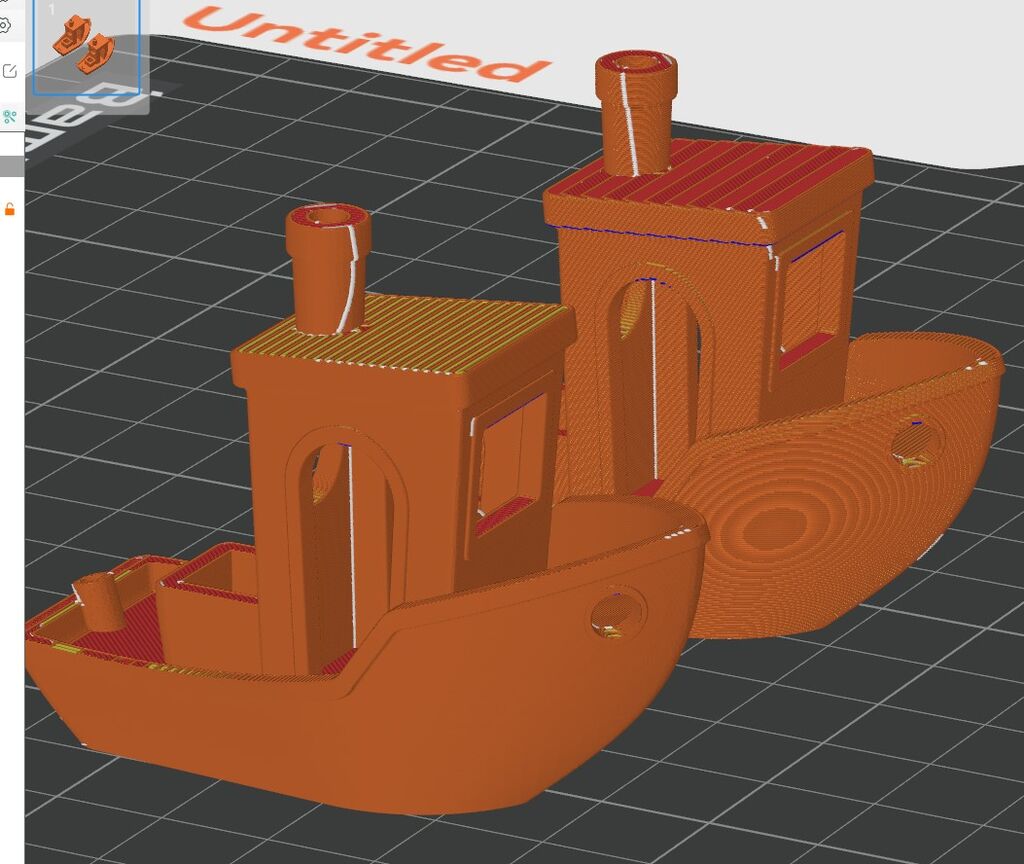Screen dimensions: 1024x864
Task: Click the rear Benchy's arched doorway
Action: click(655, 370)
